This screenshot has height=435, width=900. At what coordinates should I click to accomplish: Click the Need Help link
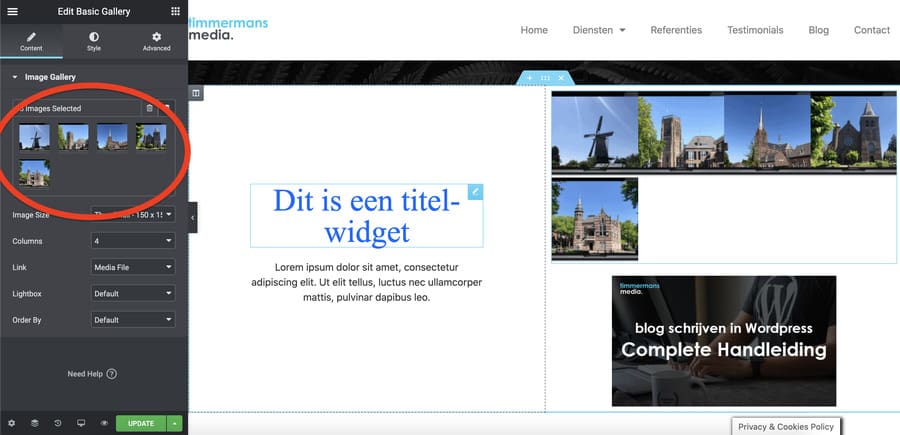[92, 374]
